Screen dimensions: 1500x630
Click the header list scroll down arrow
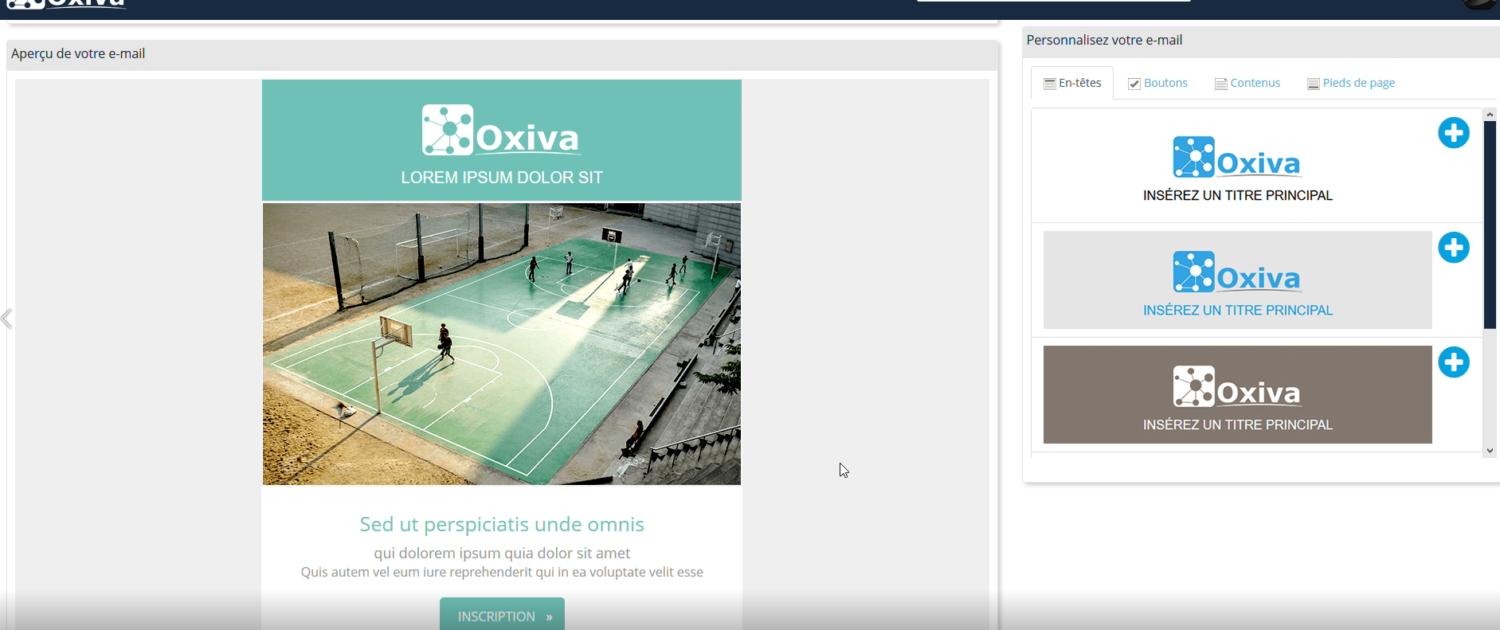pyautogui.click(x=1490, y=450)
